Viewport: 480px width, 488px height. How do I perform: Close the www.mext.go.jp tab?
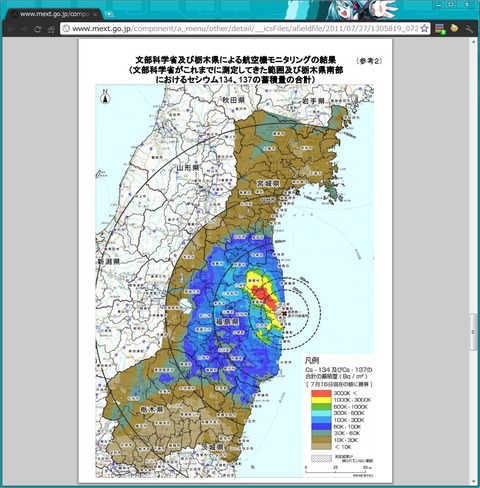point(95,15)
